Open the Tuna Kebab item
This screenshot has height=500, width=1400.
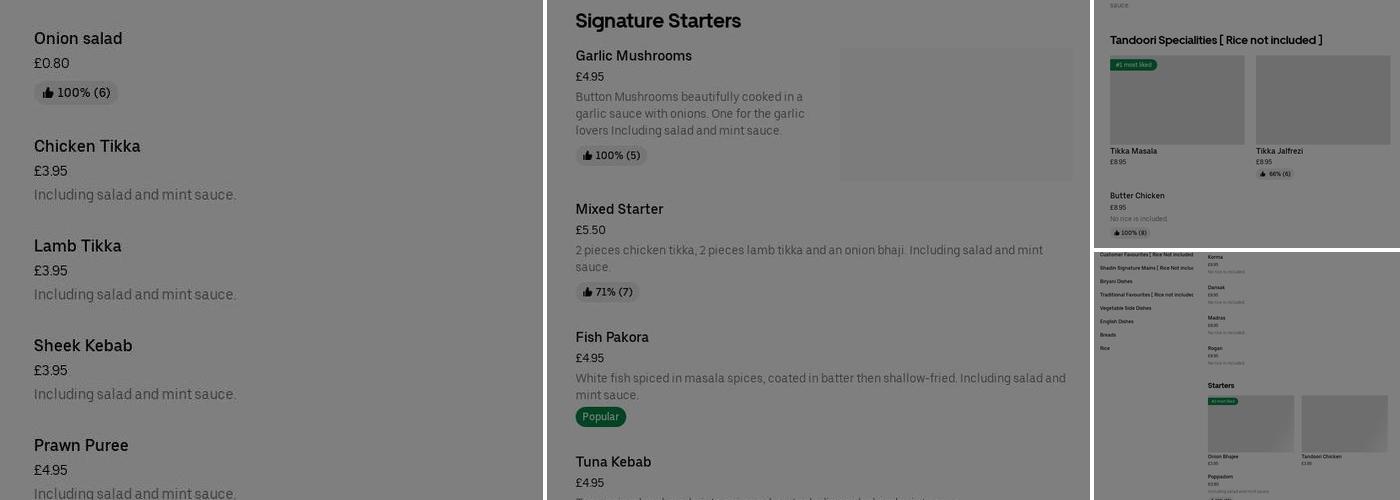(613, 462)
